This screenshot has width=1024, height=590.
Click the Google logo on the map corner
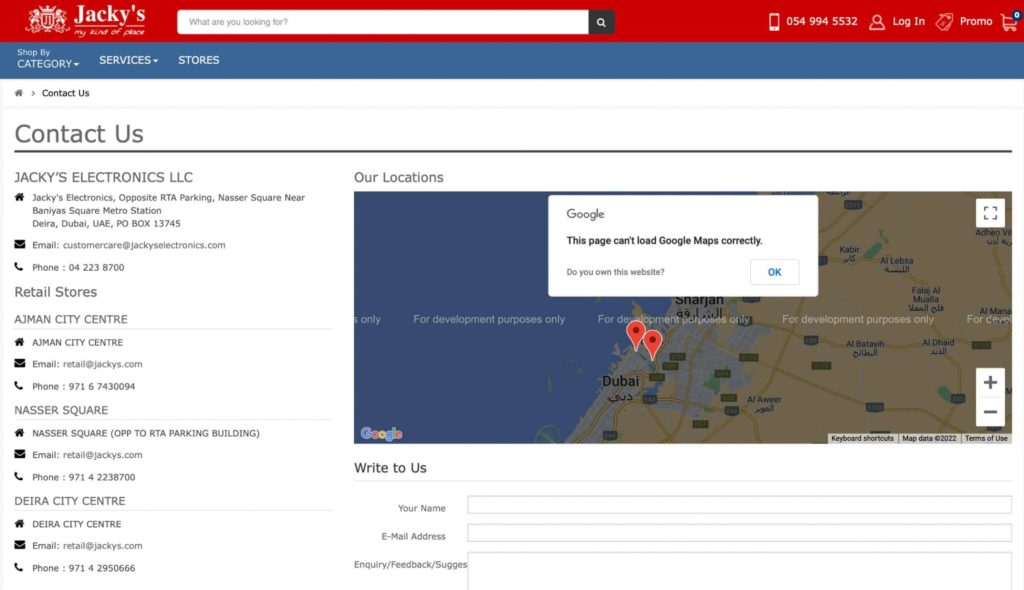(x=381, y=434)
